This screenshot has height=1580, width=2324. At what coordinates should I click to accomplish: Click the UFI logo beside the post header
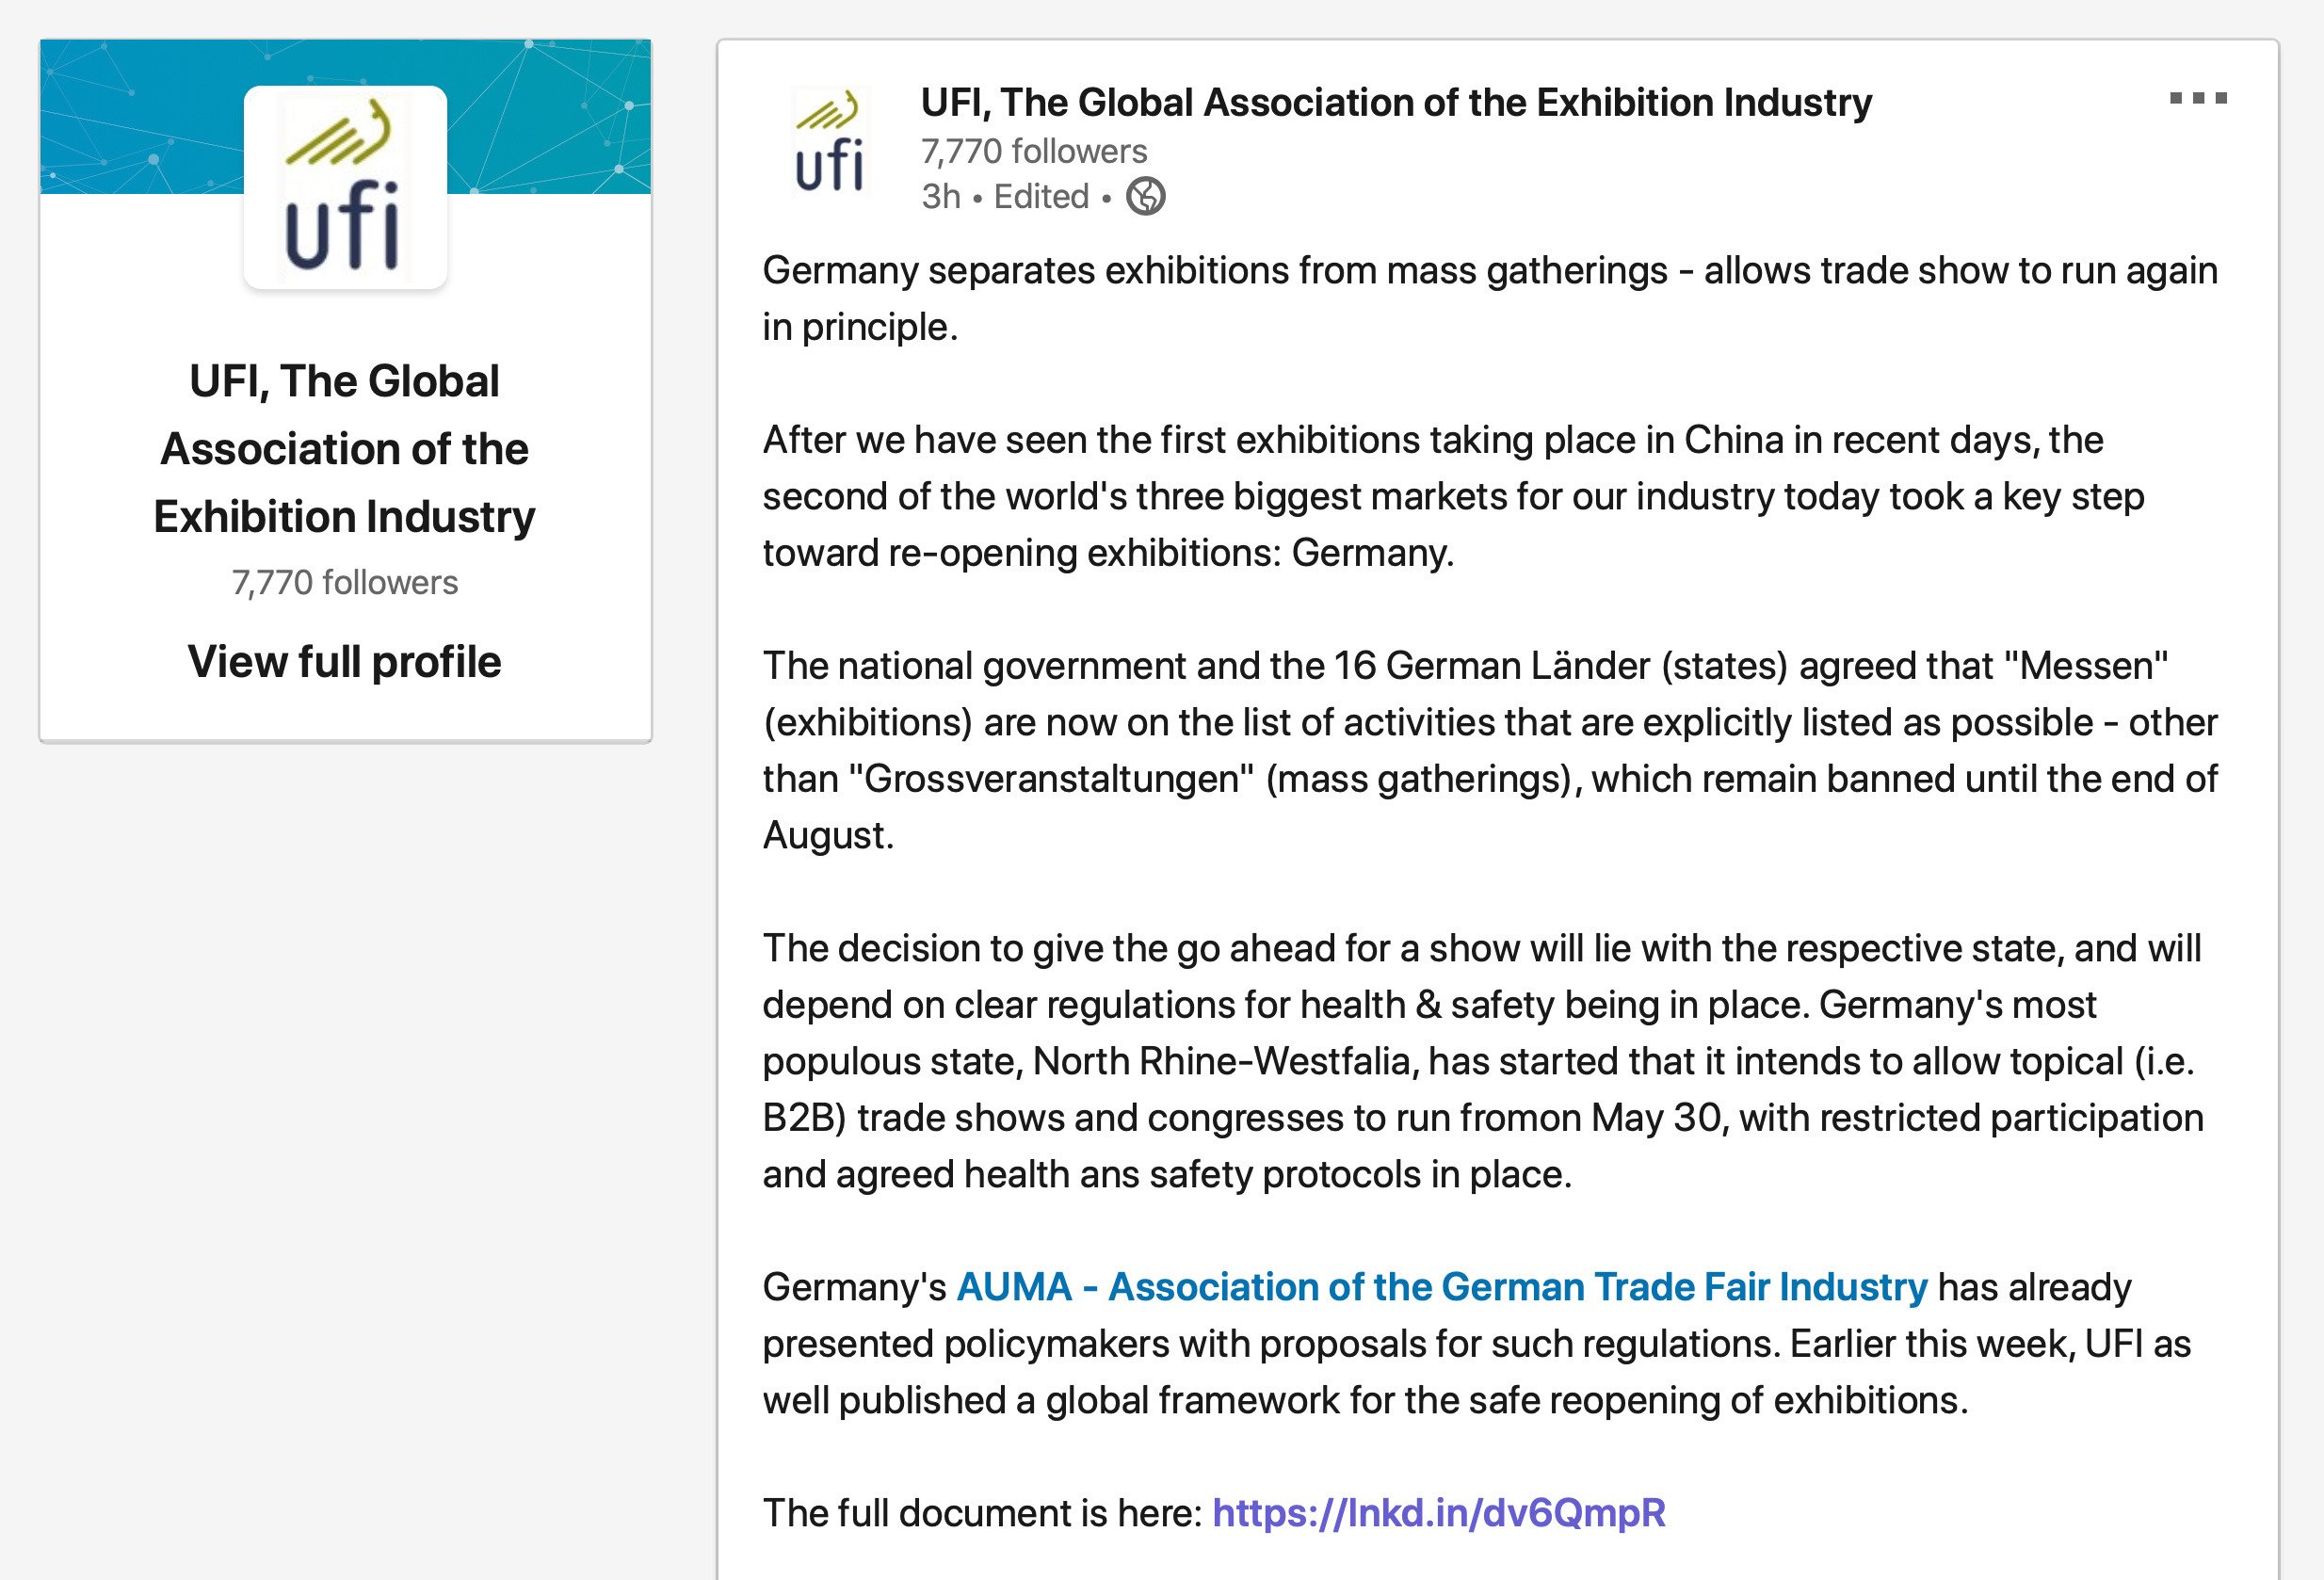(x=830, y=141)
